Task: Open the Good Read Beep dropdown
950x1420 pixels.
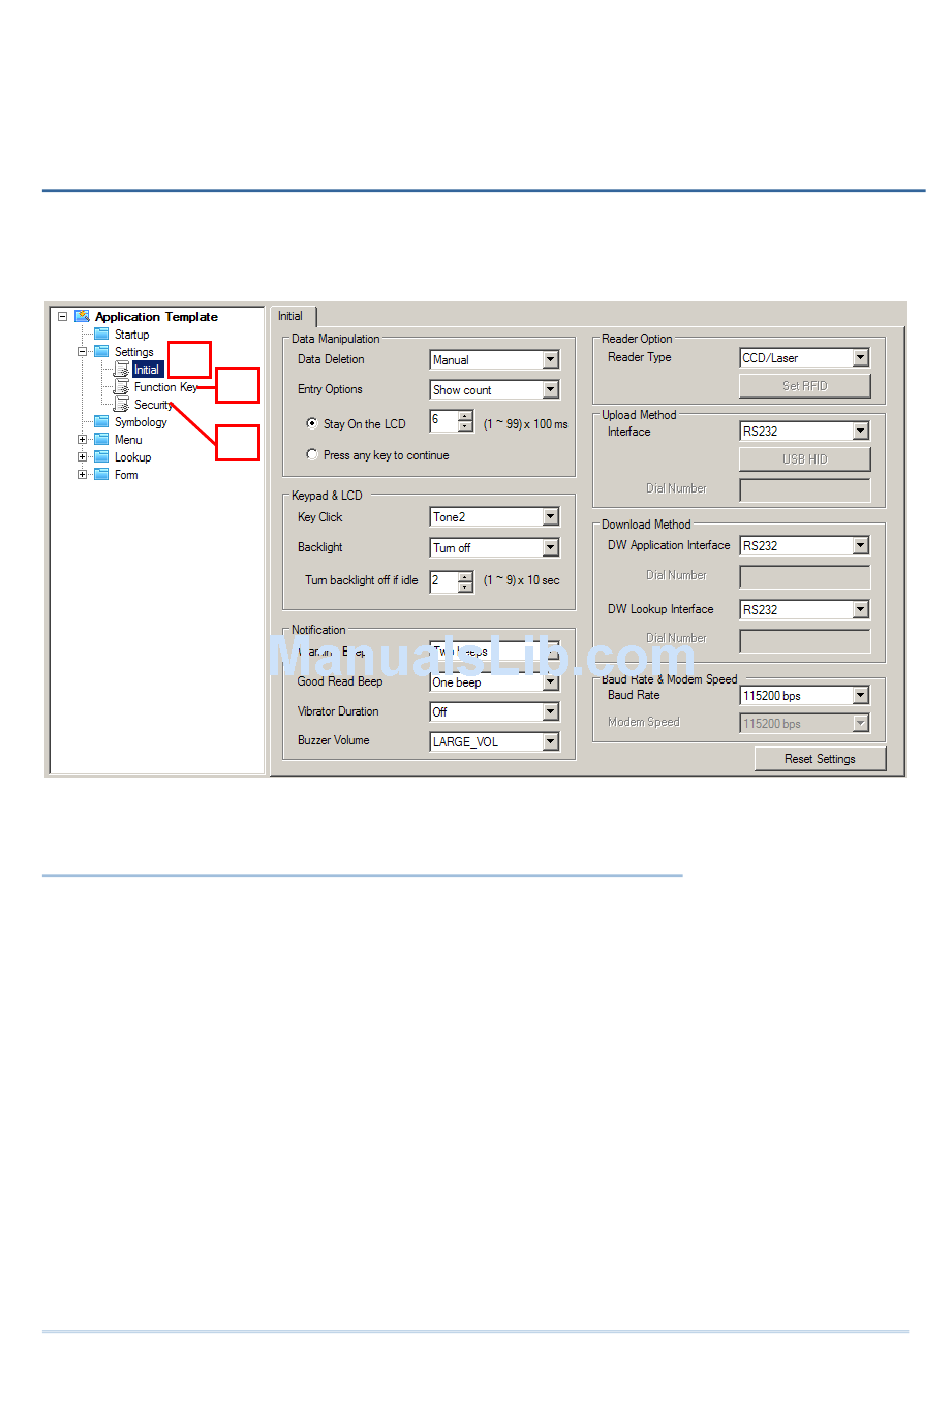Action: 551,682
